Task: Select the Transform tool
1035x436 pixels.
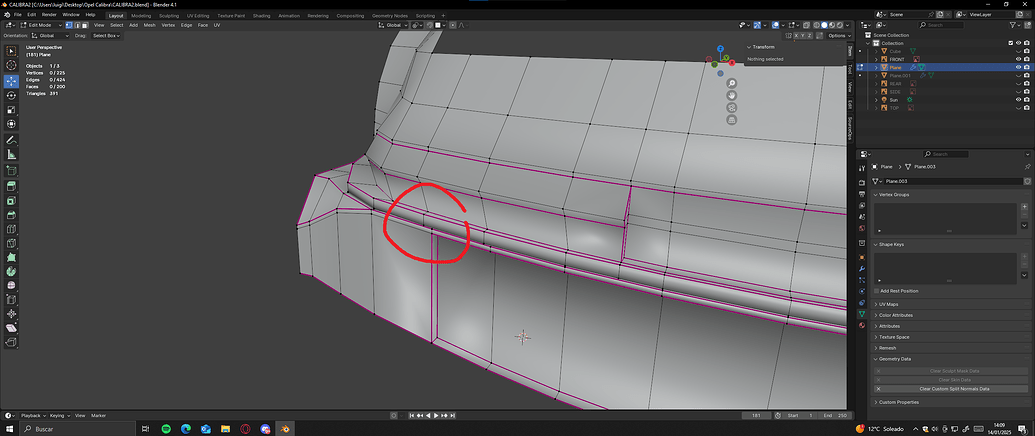Action: click(11, 125)
